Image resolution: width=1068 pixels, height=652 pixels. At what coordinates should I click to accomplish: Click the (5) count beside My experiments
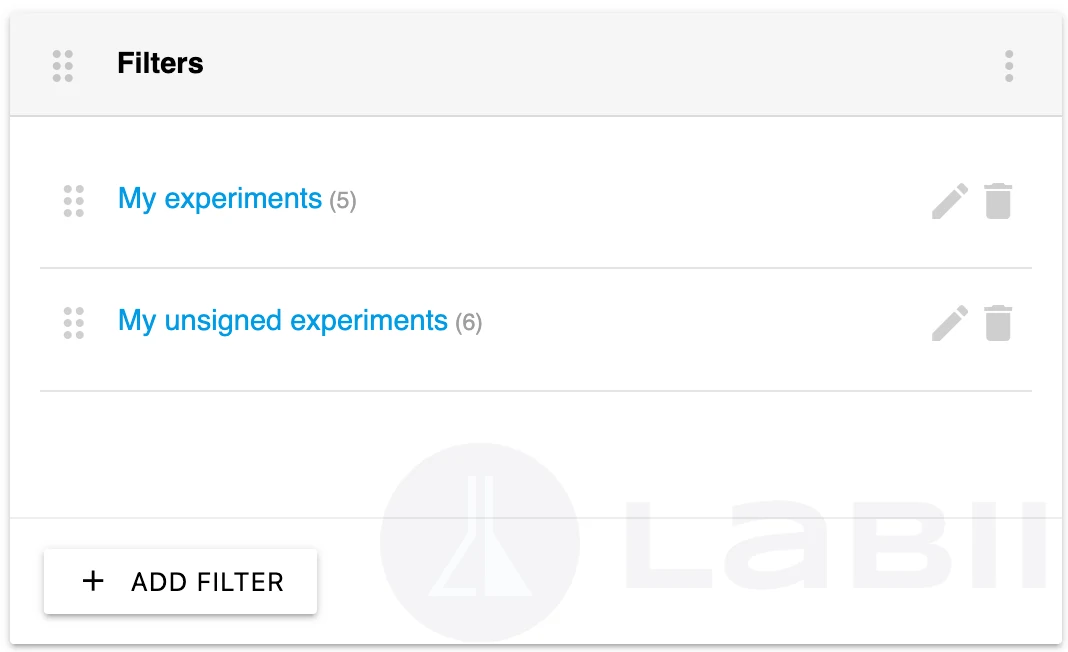343,201
